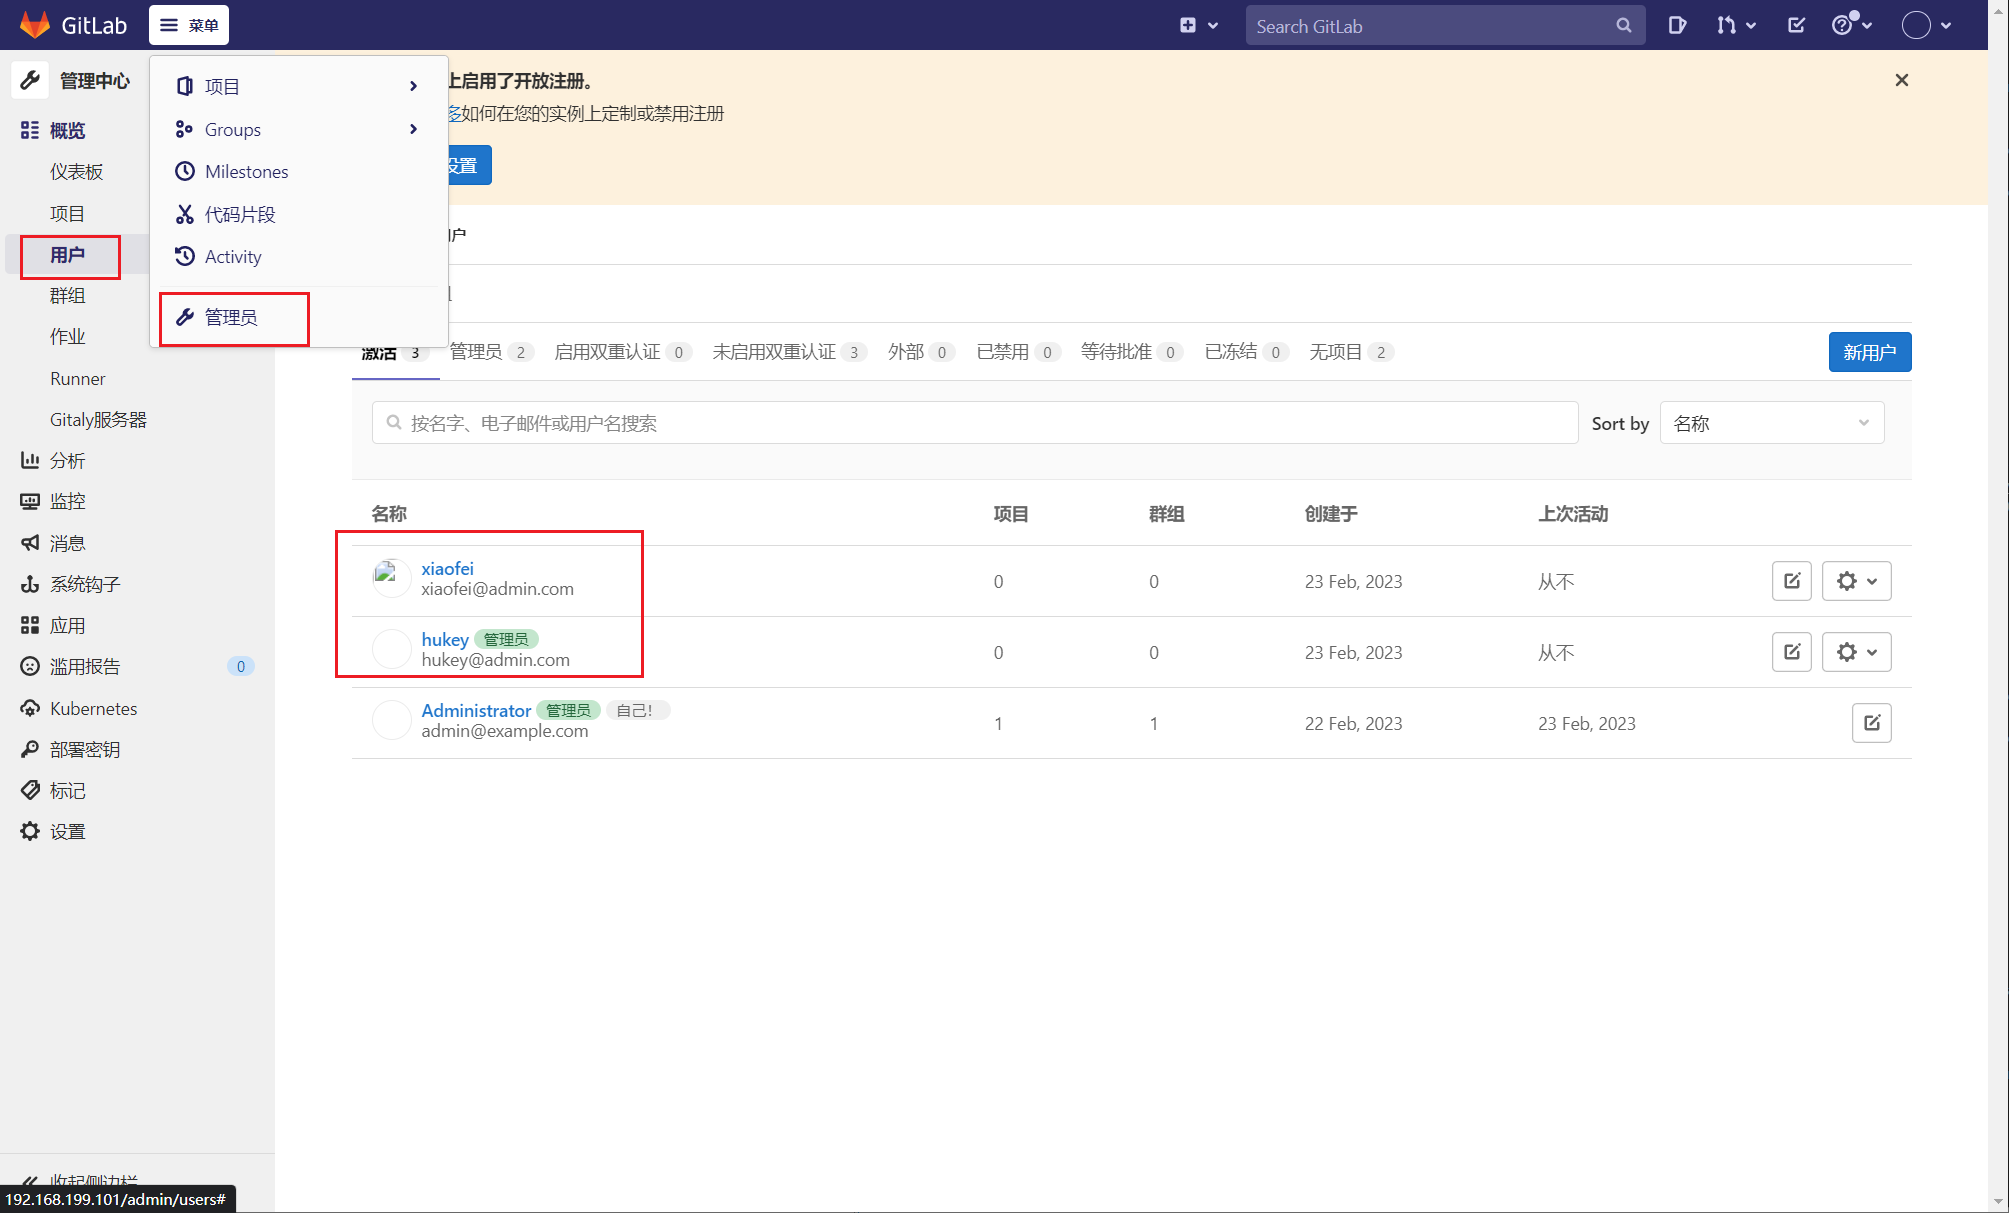Click the GitLab fox logo
Screen dimensions: 2009x1213
pos(35,25)
